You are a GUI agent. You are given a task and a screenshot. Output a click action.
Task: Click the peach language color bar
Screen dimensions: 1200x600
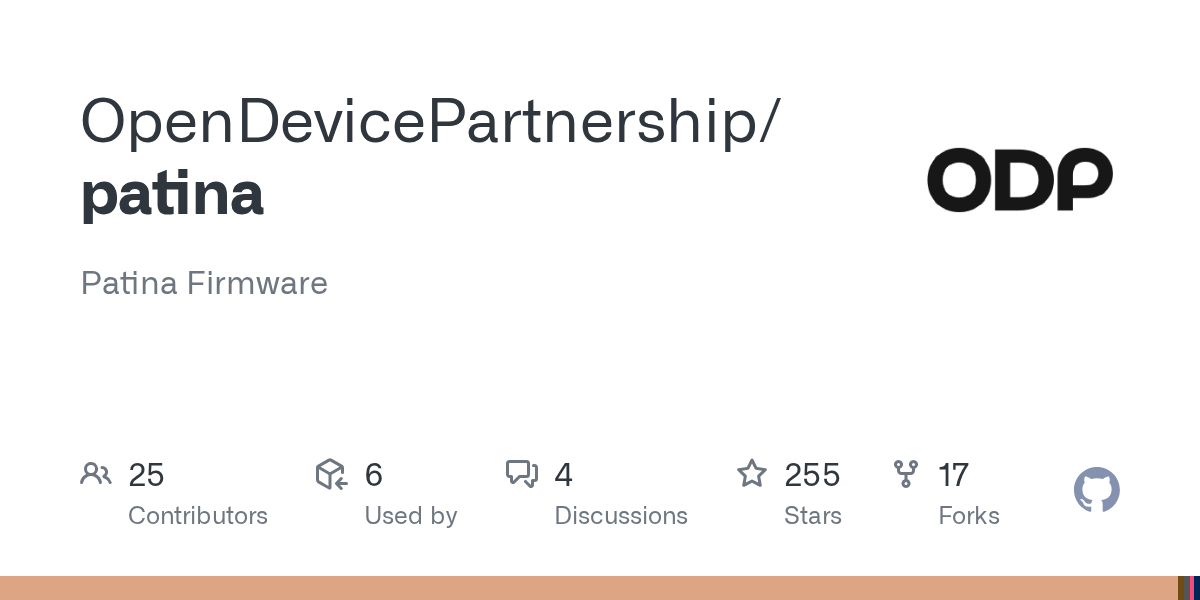point(588,588)
